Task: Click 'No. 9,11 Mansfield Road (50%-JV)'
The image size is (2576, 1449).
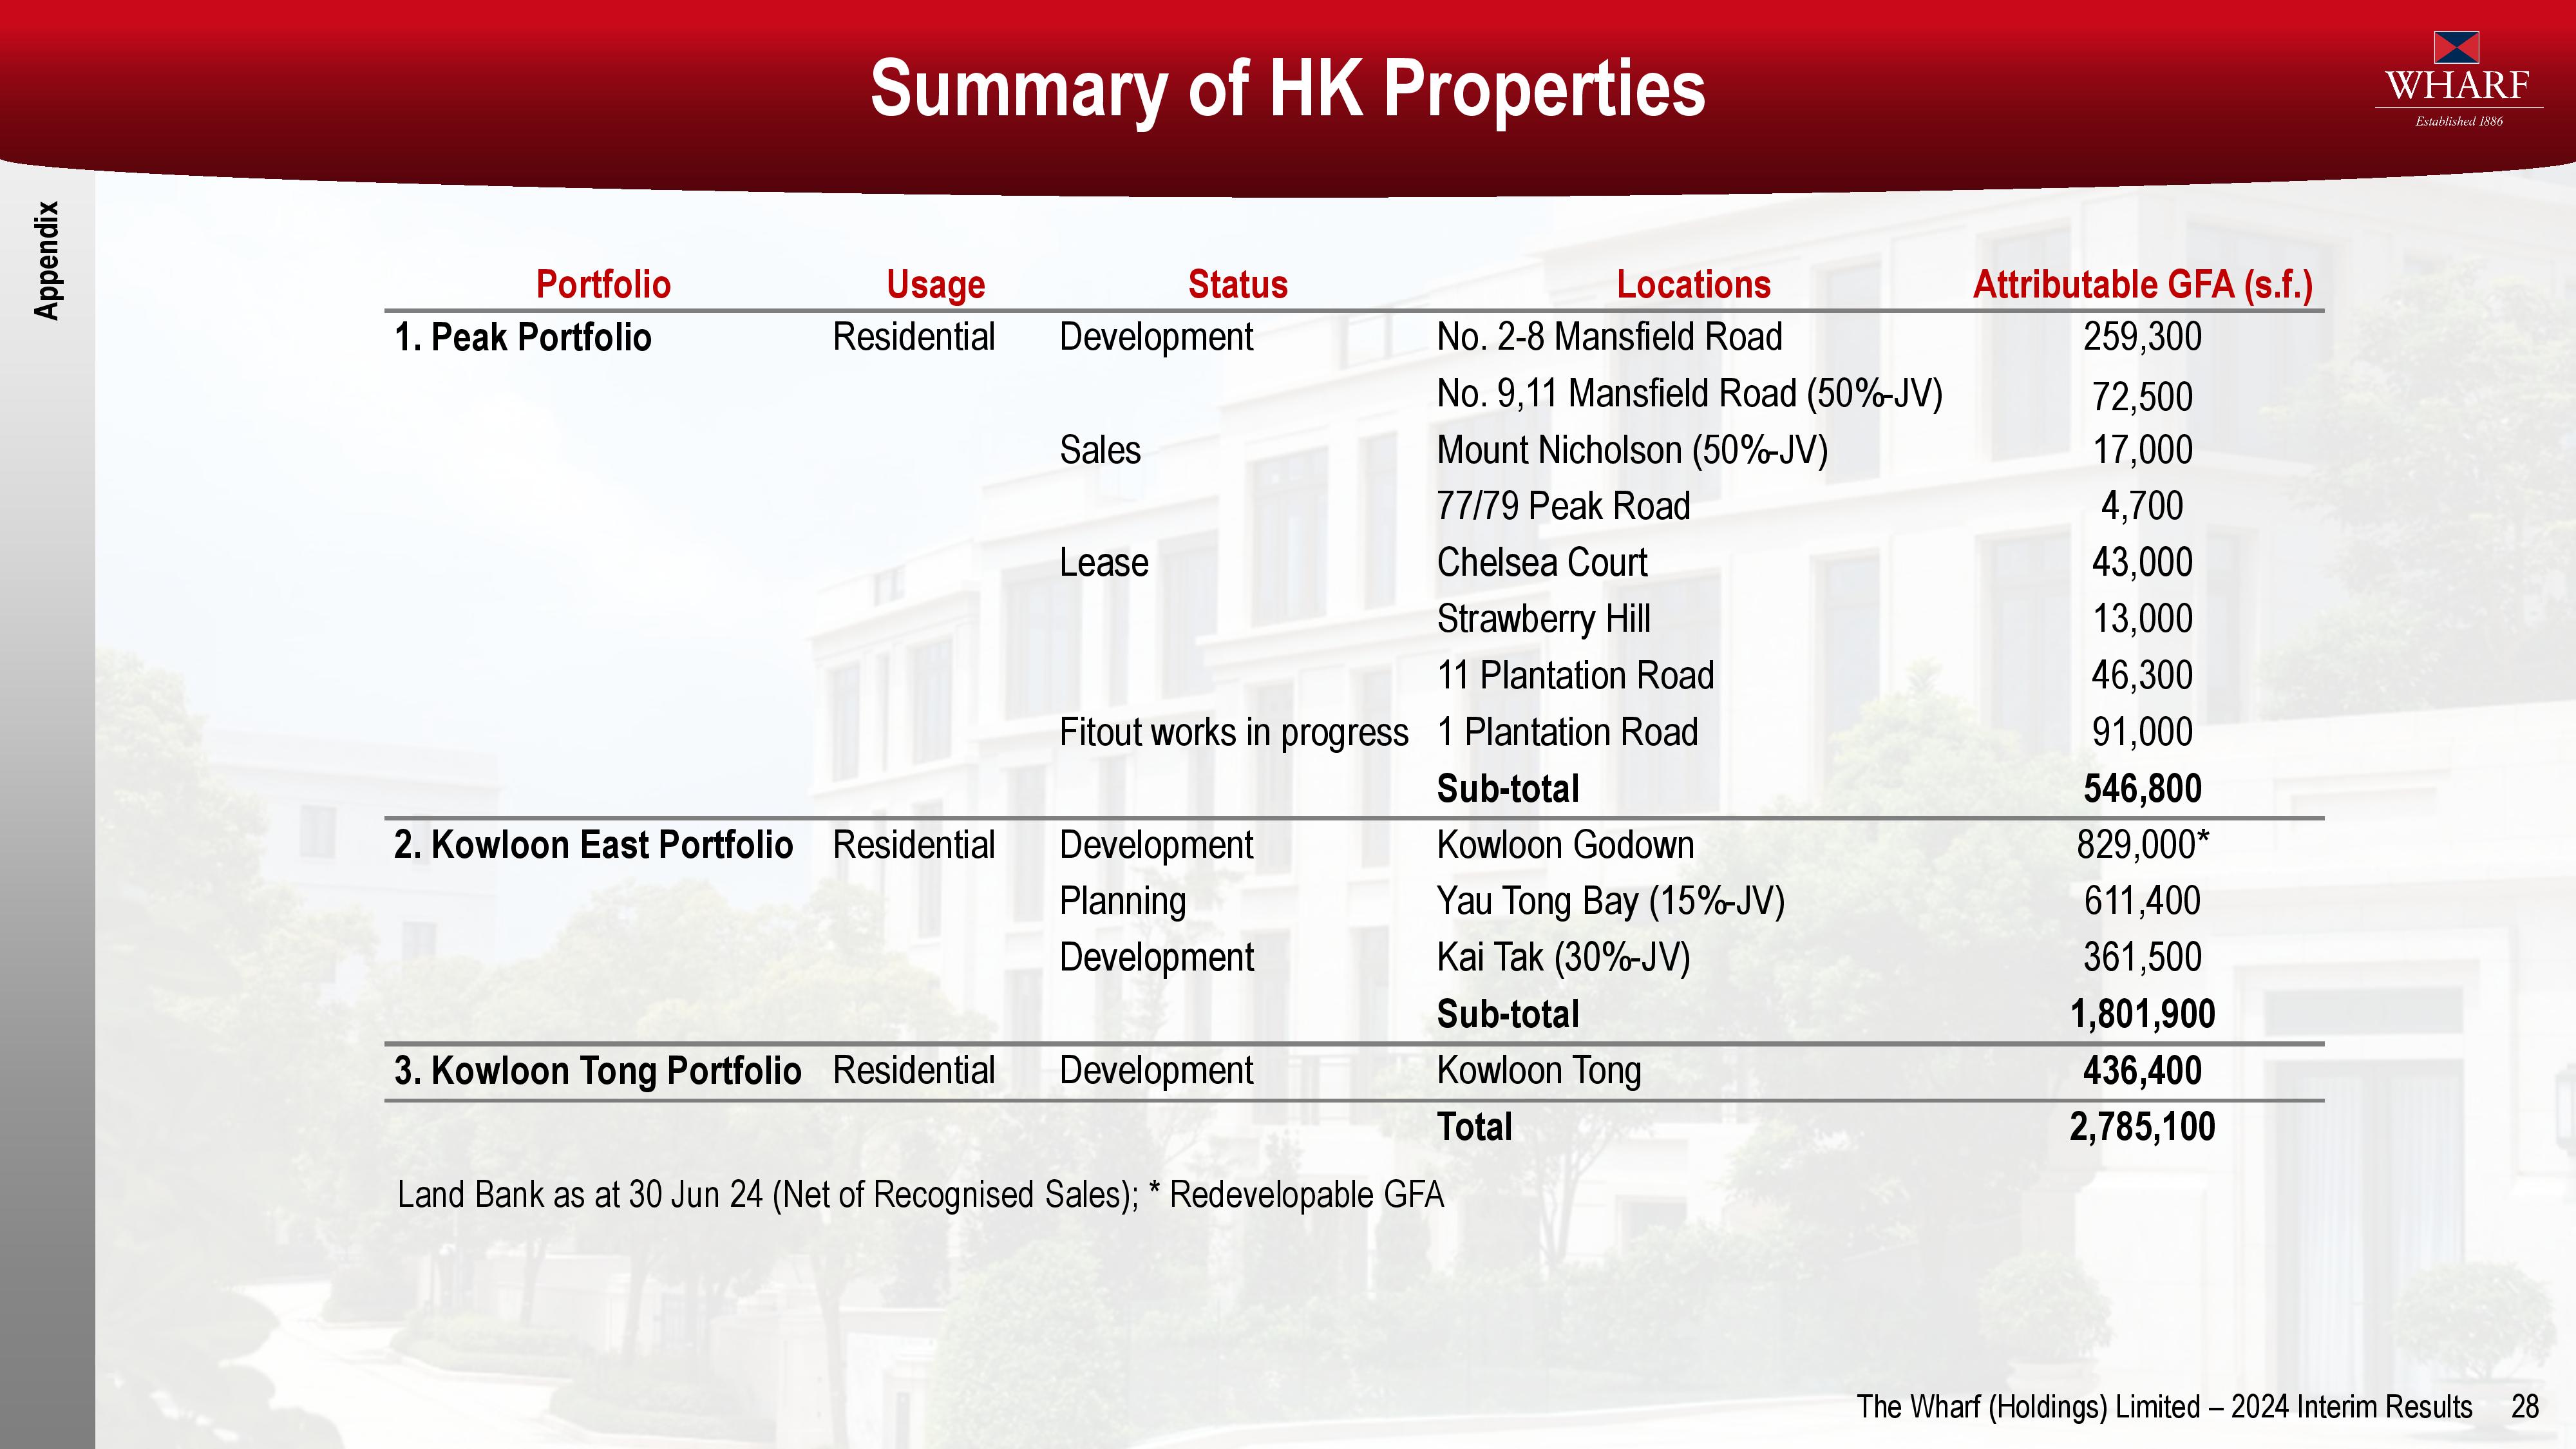Action: pos(1690,394)
